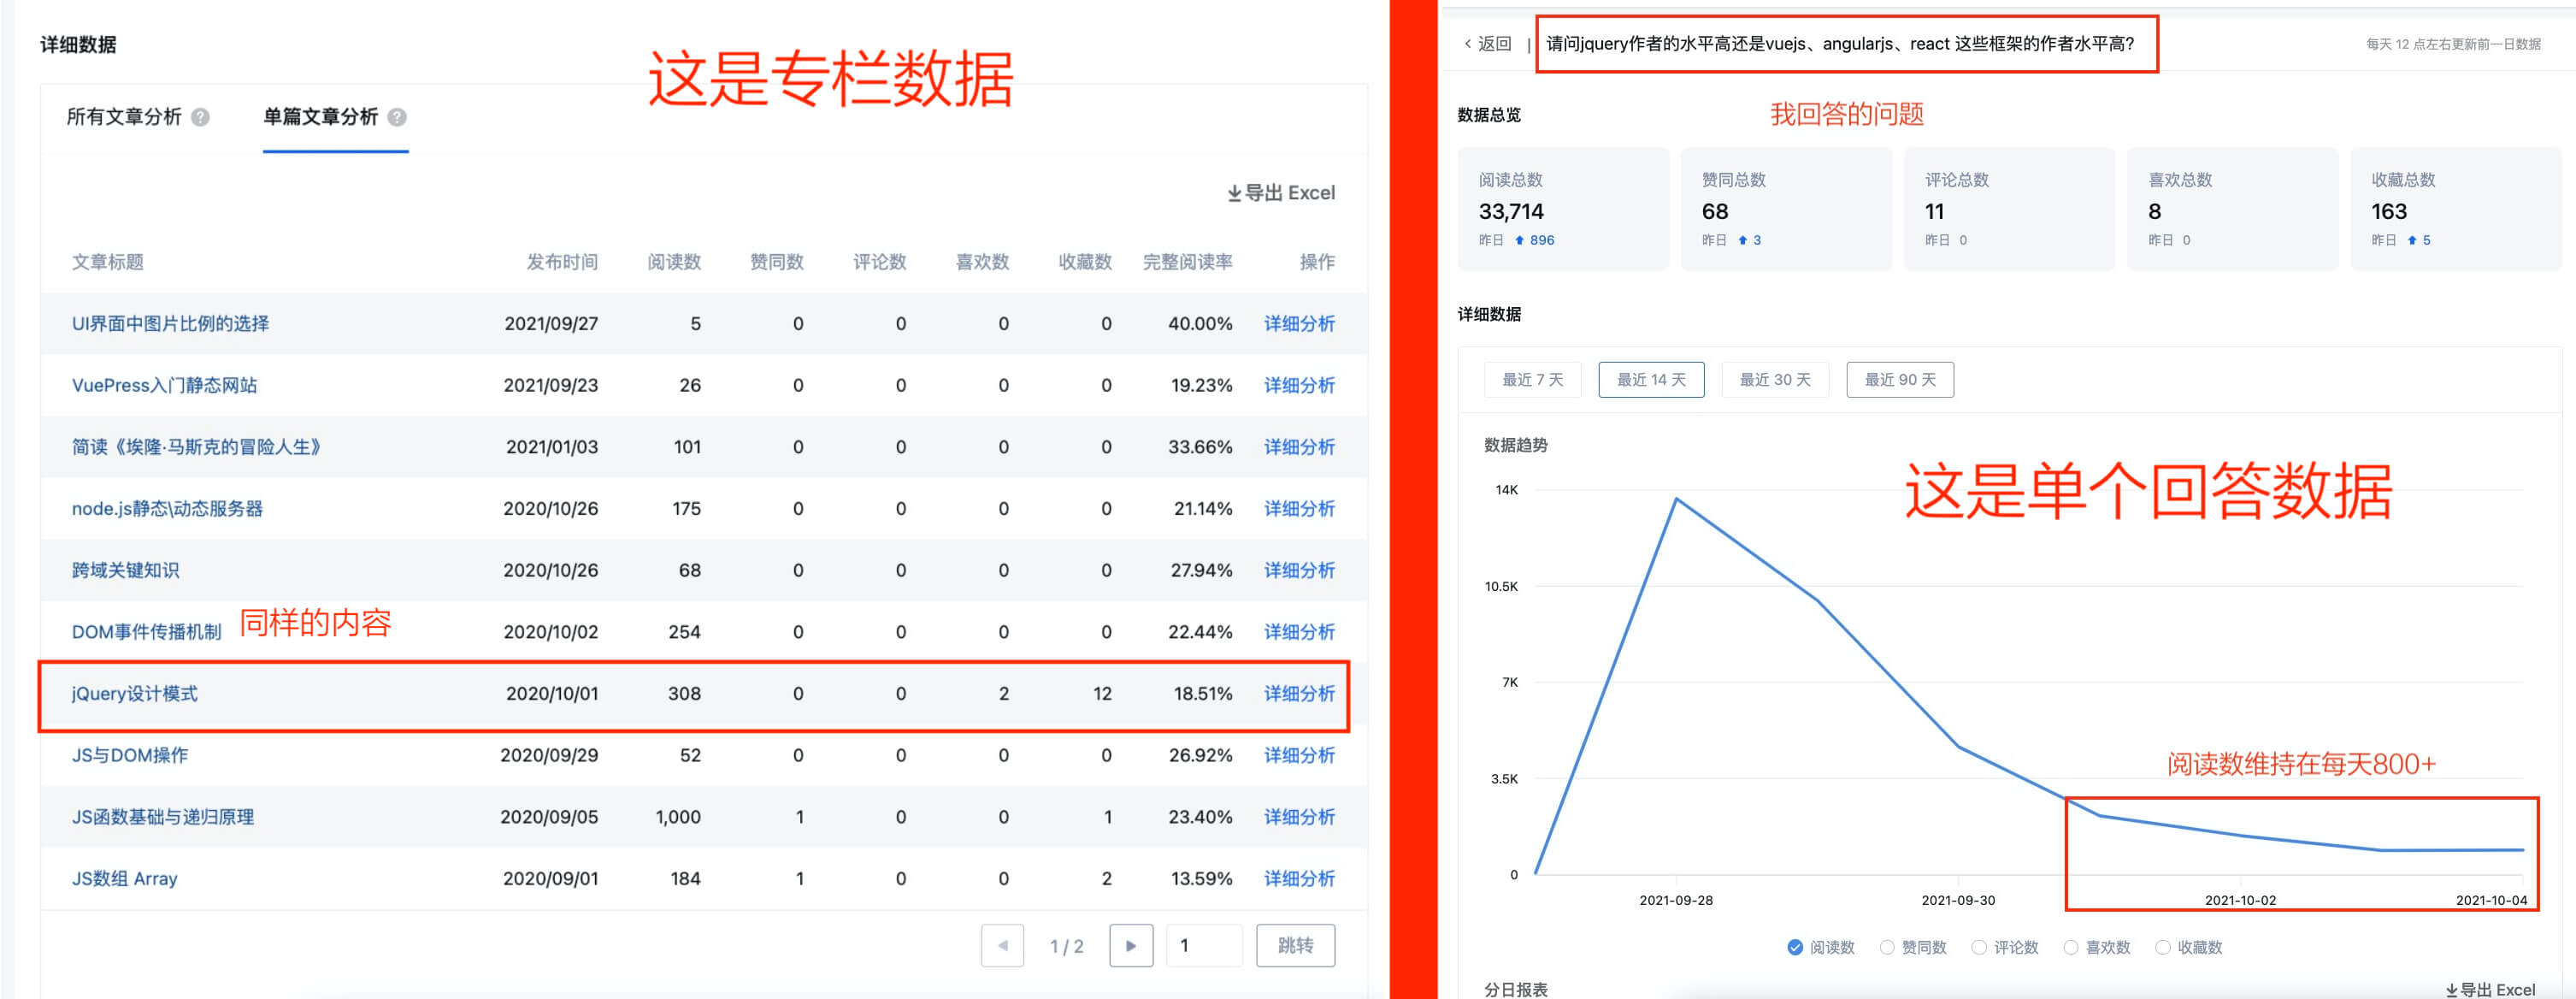Go to next page arrow
2576x999 pixels.
pyautogui.click(x=1131, y=945)
